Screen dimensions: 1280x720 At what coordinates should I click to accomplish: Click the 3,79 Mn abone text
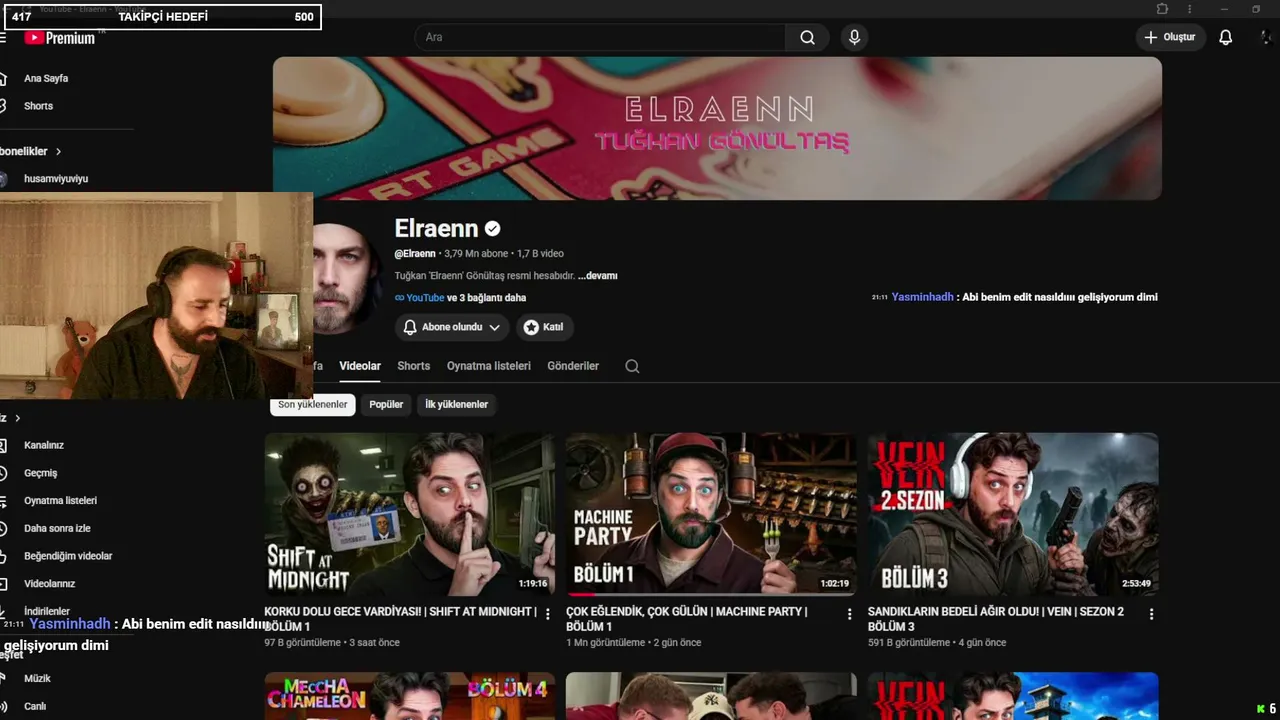pyautogui.click(x=476, y=254)
